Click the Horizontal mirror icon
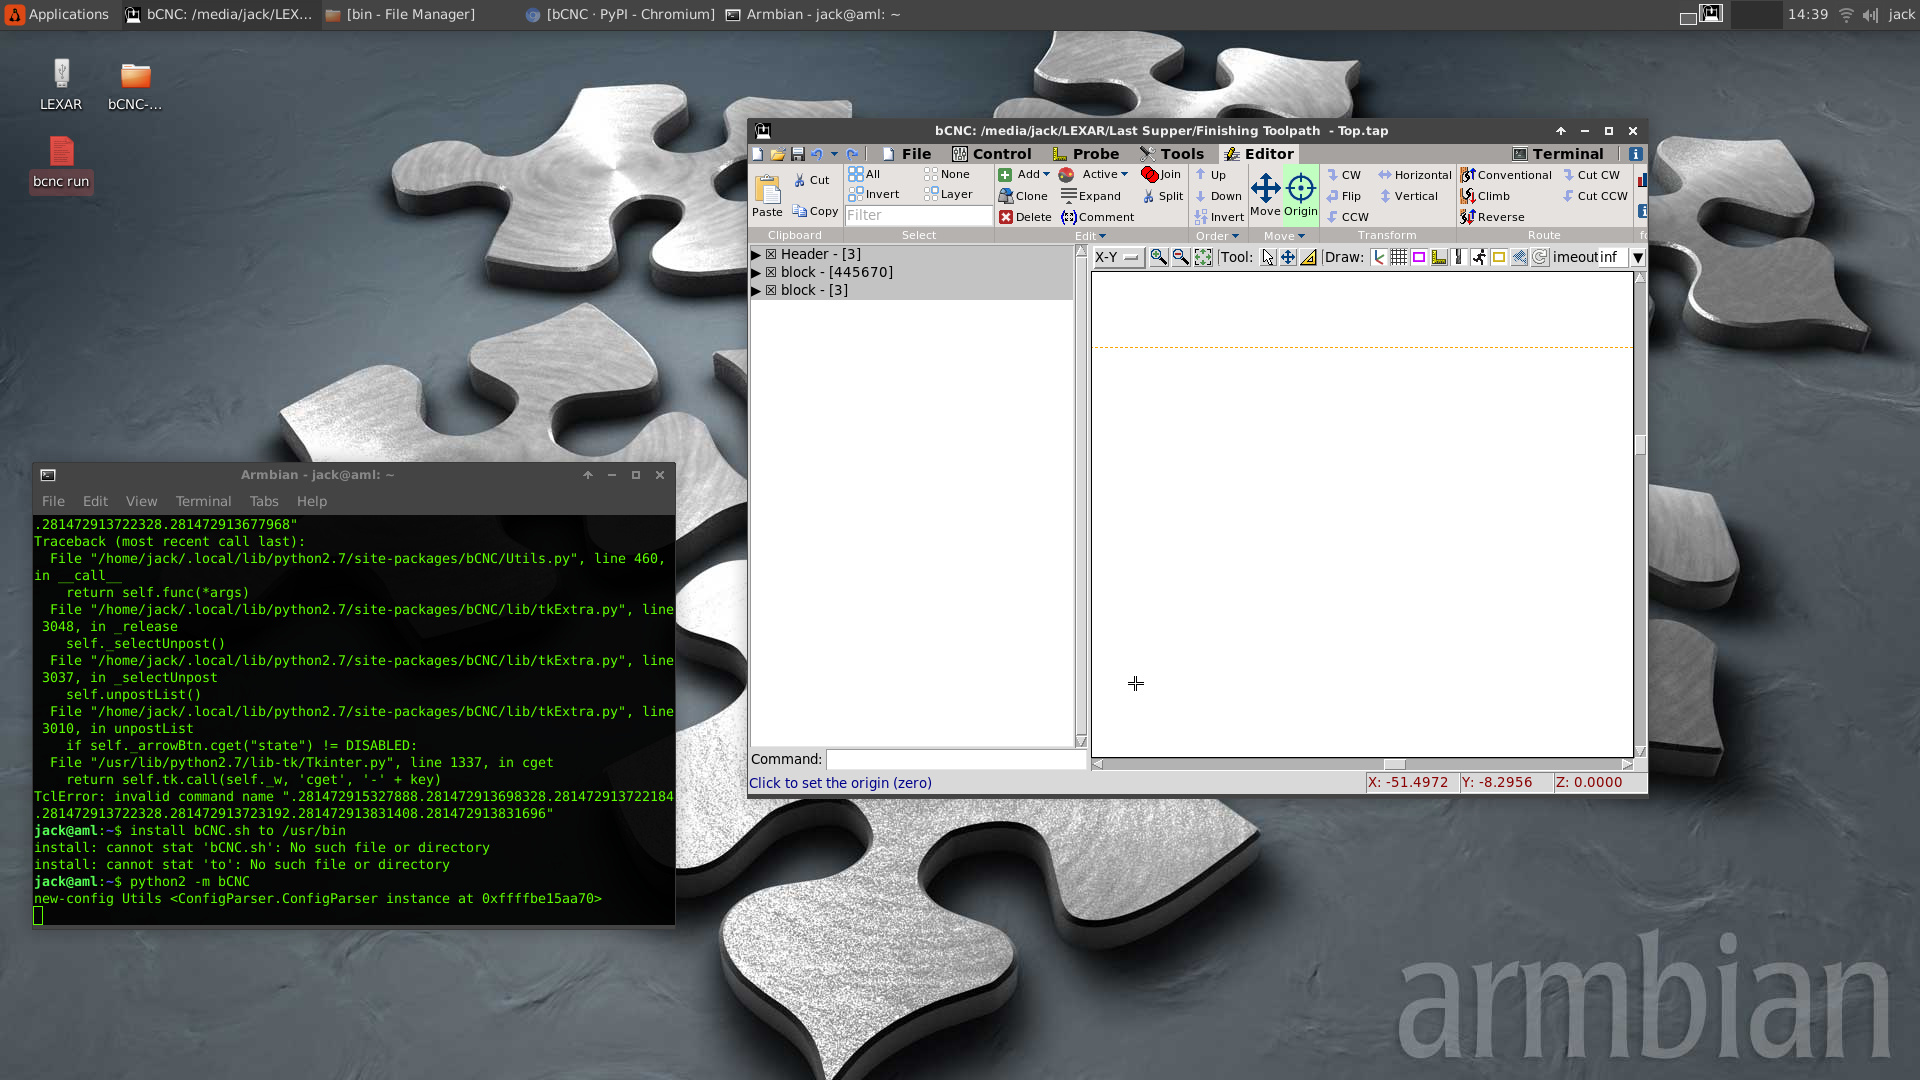The image size is (1920, 1080). click(x=1385, y=175)
